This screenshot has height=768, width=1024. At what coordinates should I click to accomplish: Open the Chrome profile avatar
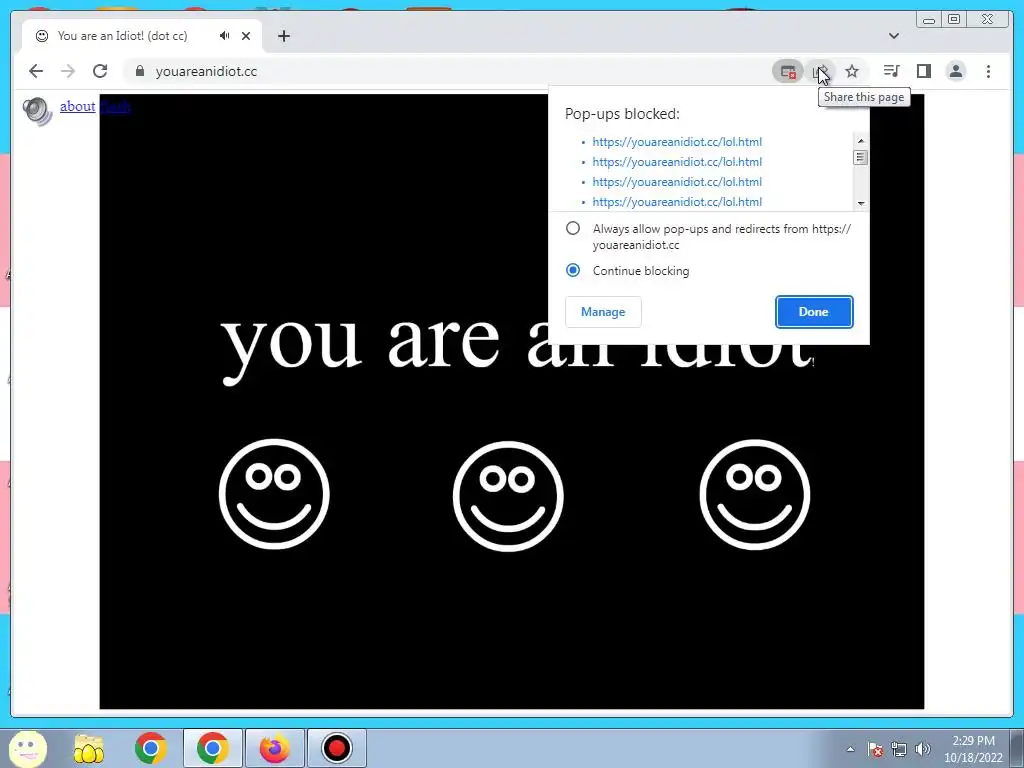pyautogui.click(x=956, y=71)
